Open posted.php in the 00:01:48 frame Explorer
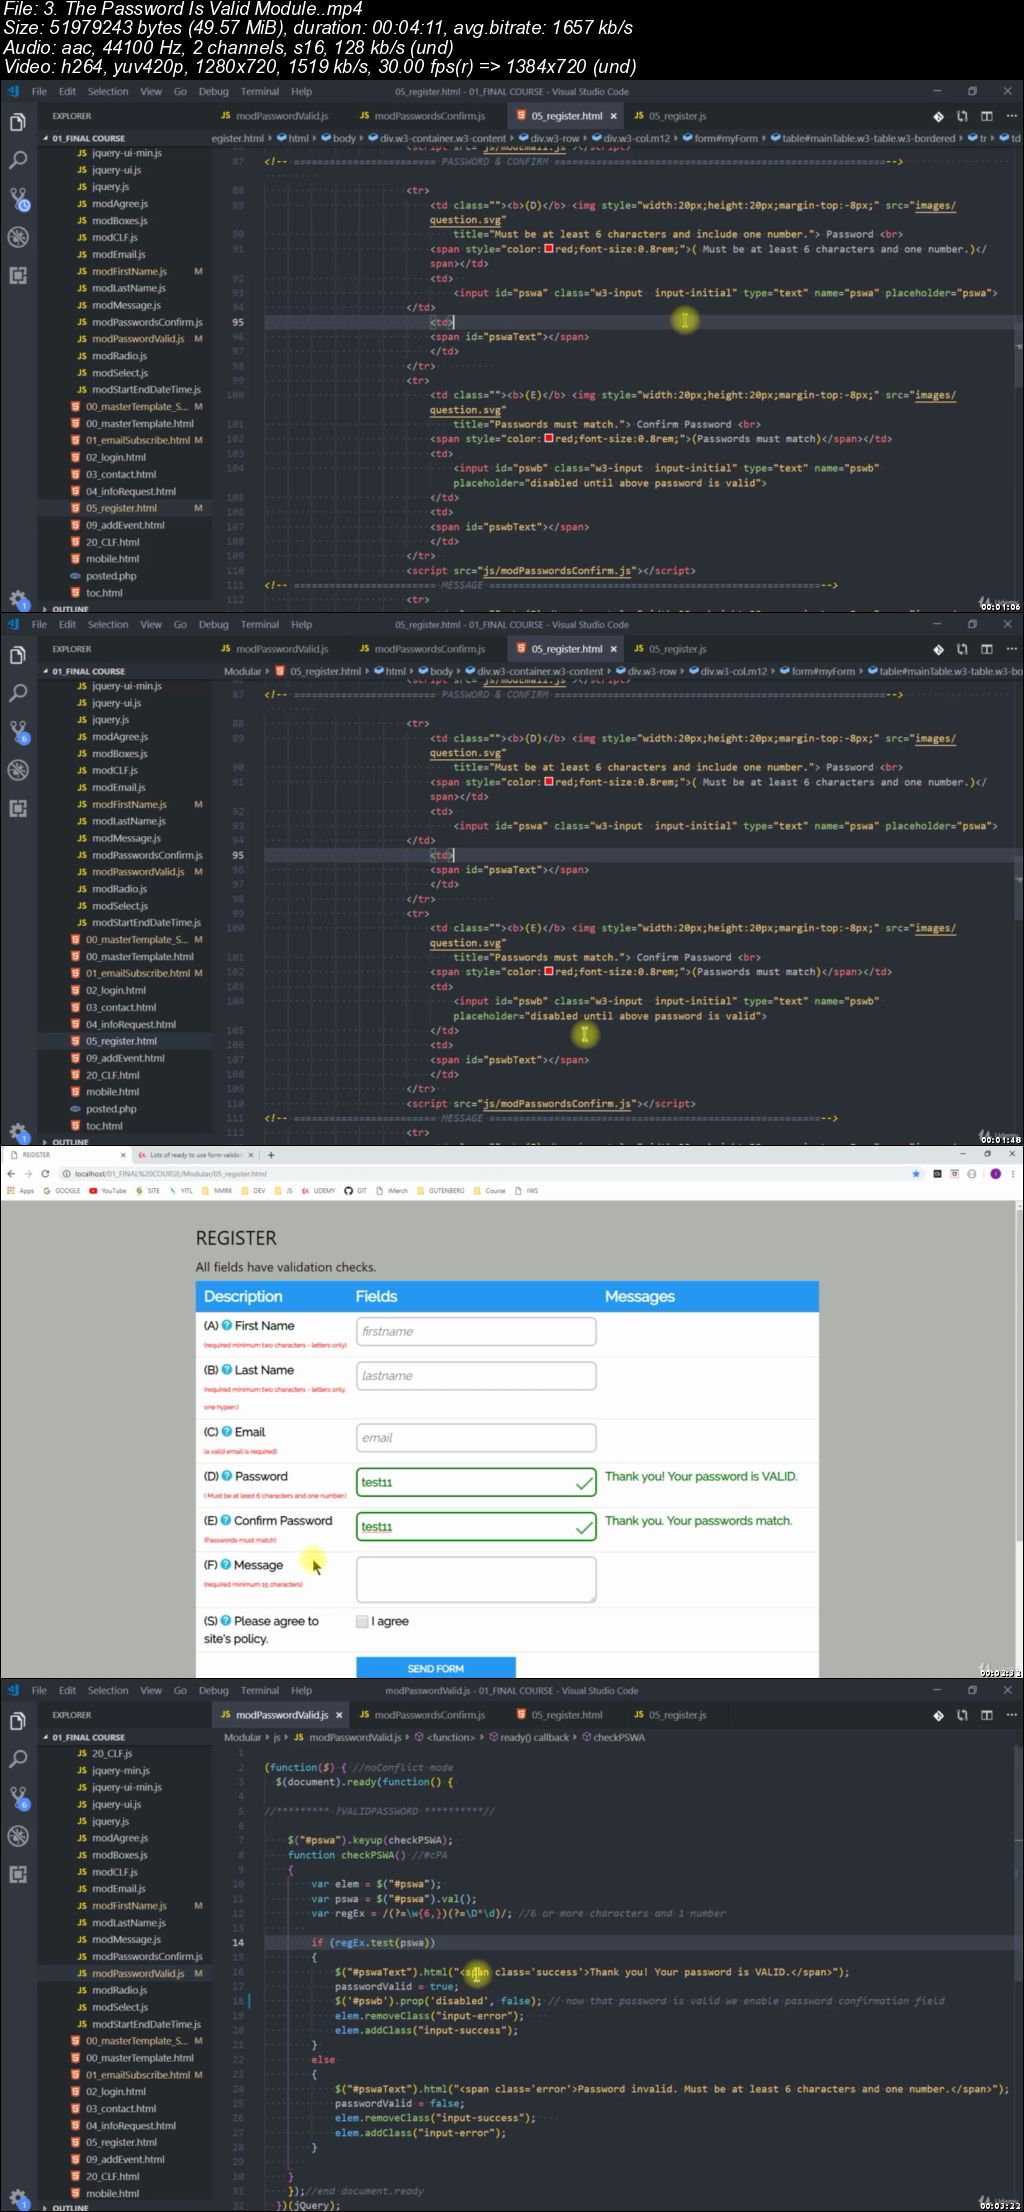The image size is (1024, 2212). click(x=111, y=1109)
